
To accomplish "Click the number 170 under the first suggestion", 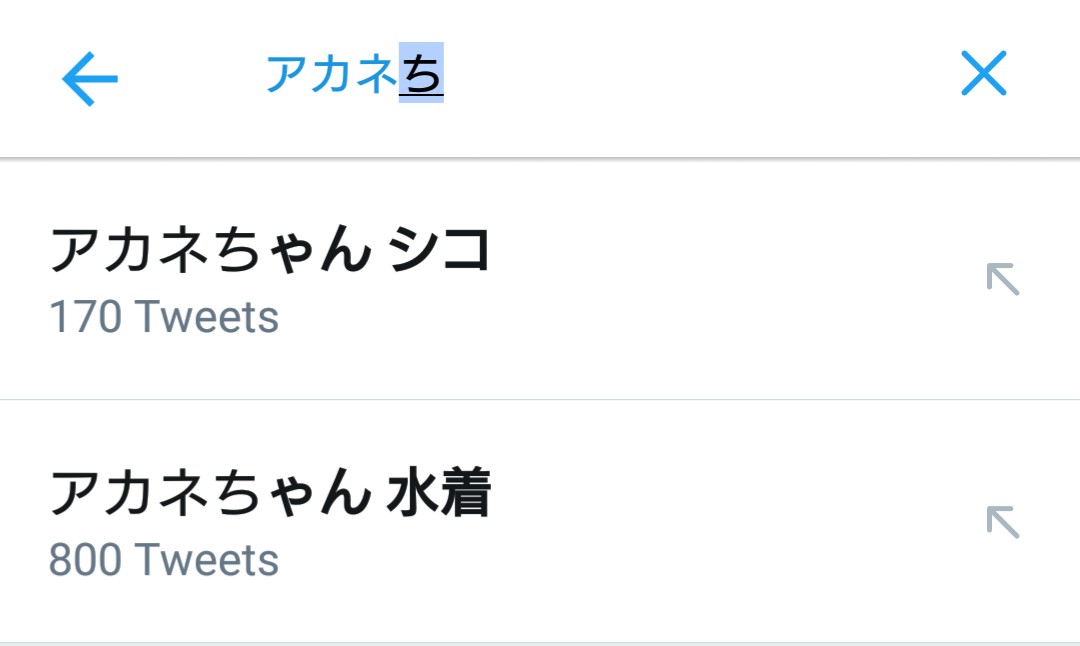I will [x=85, y=318].
